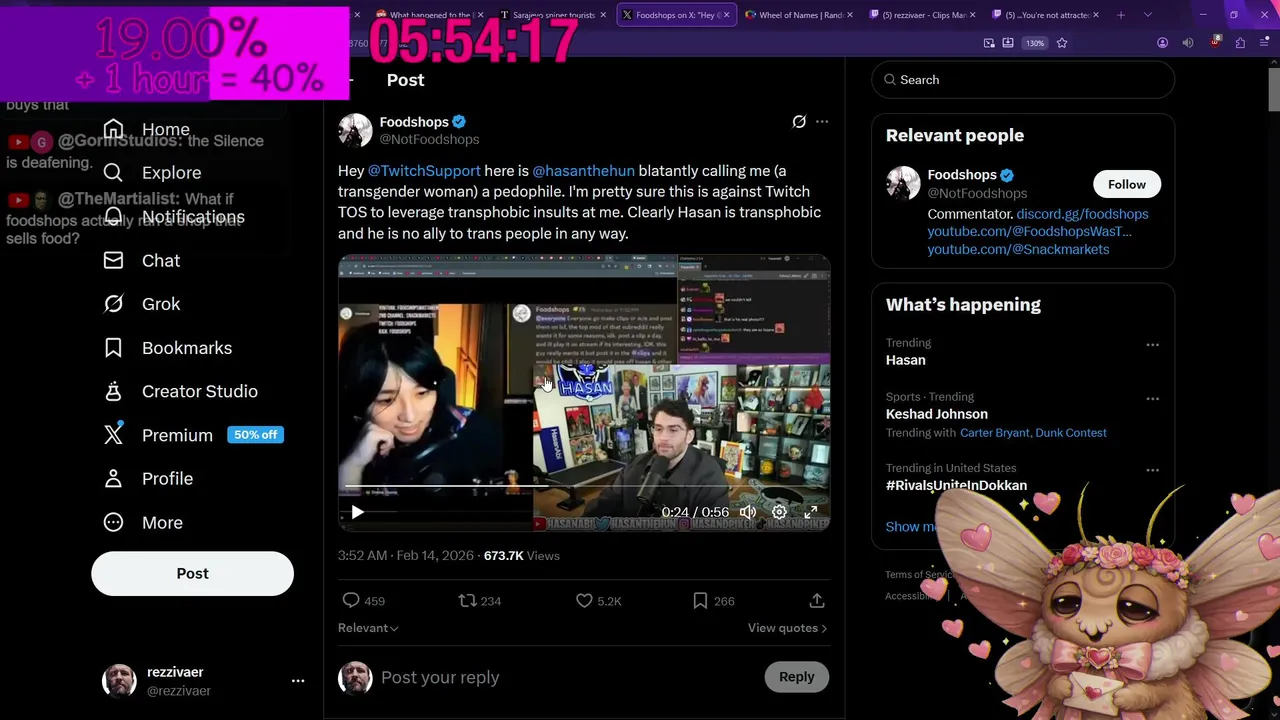
Task: Click the Grok explain icon on post
Action: click(x=799, y=122)
